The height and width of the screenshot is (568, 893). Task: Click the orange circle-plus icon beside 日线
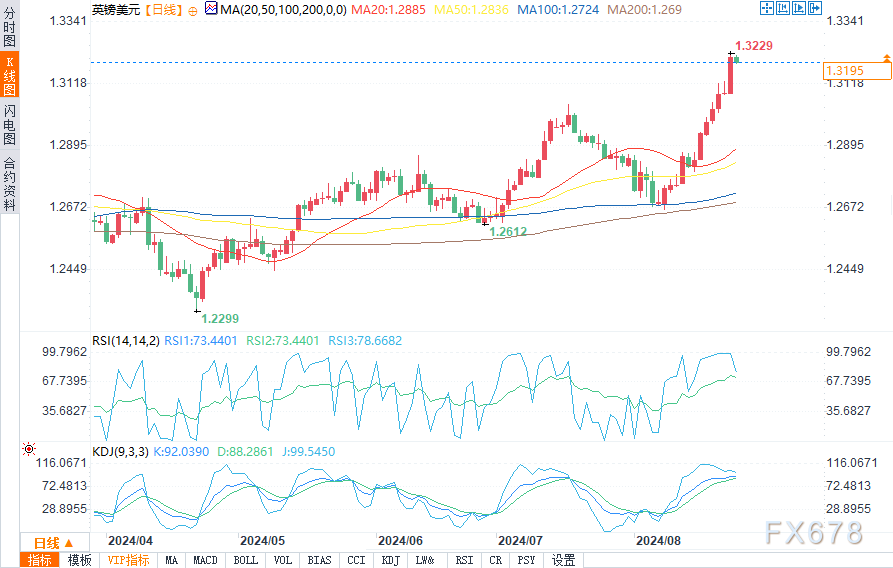(x=193, y=10)
